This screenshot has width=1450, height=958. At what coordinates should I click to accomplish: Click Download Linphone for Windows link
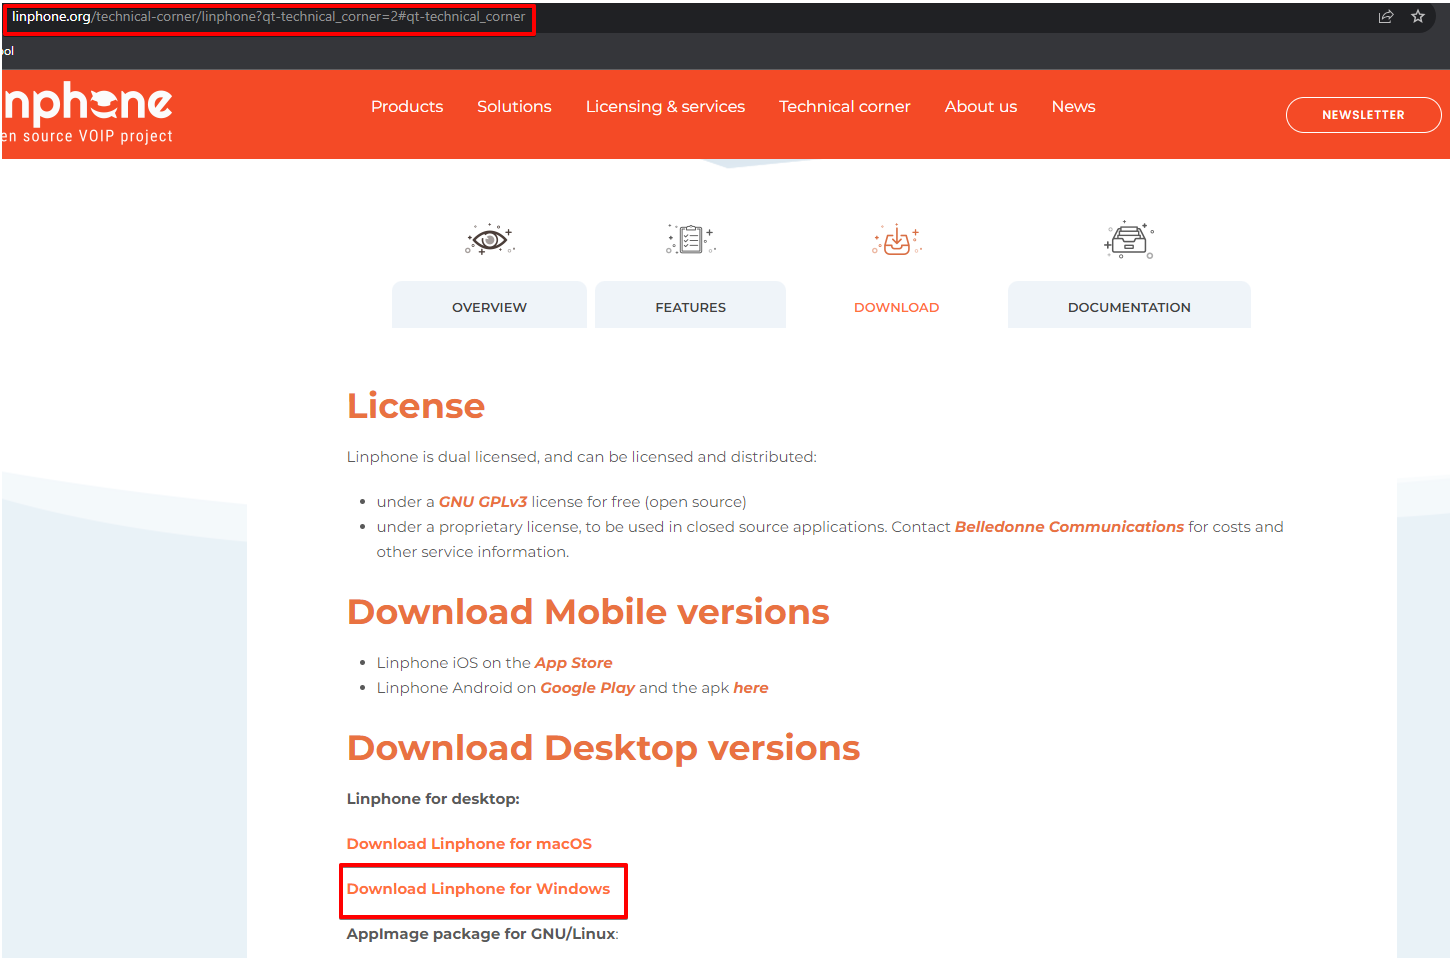(x=478, y=889)
